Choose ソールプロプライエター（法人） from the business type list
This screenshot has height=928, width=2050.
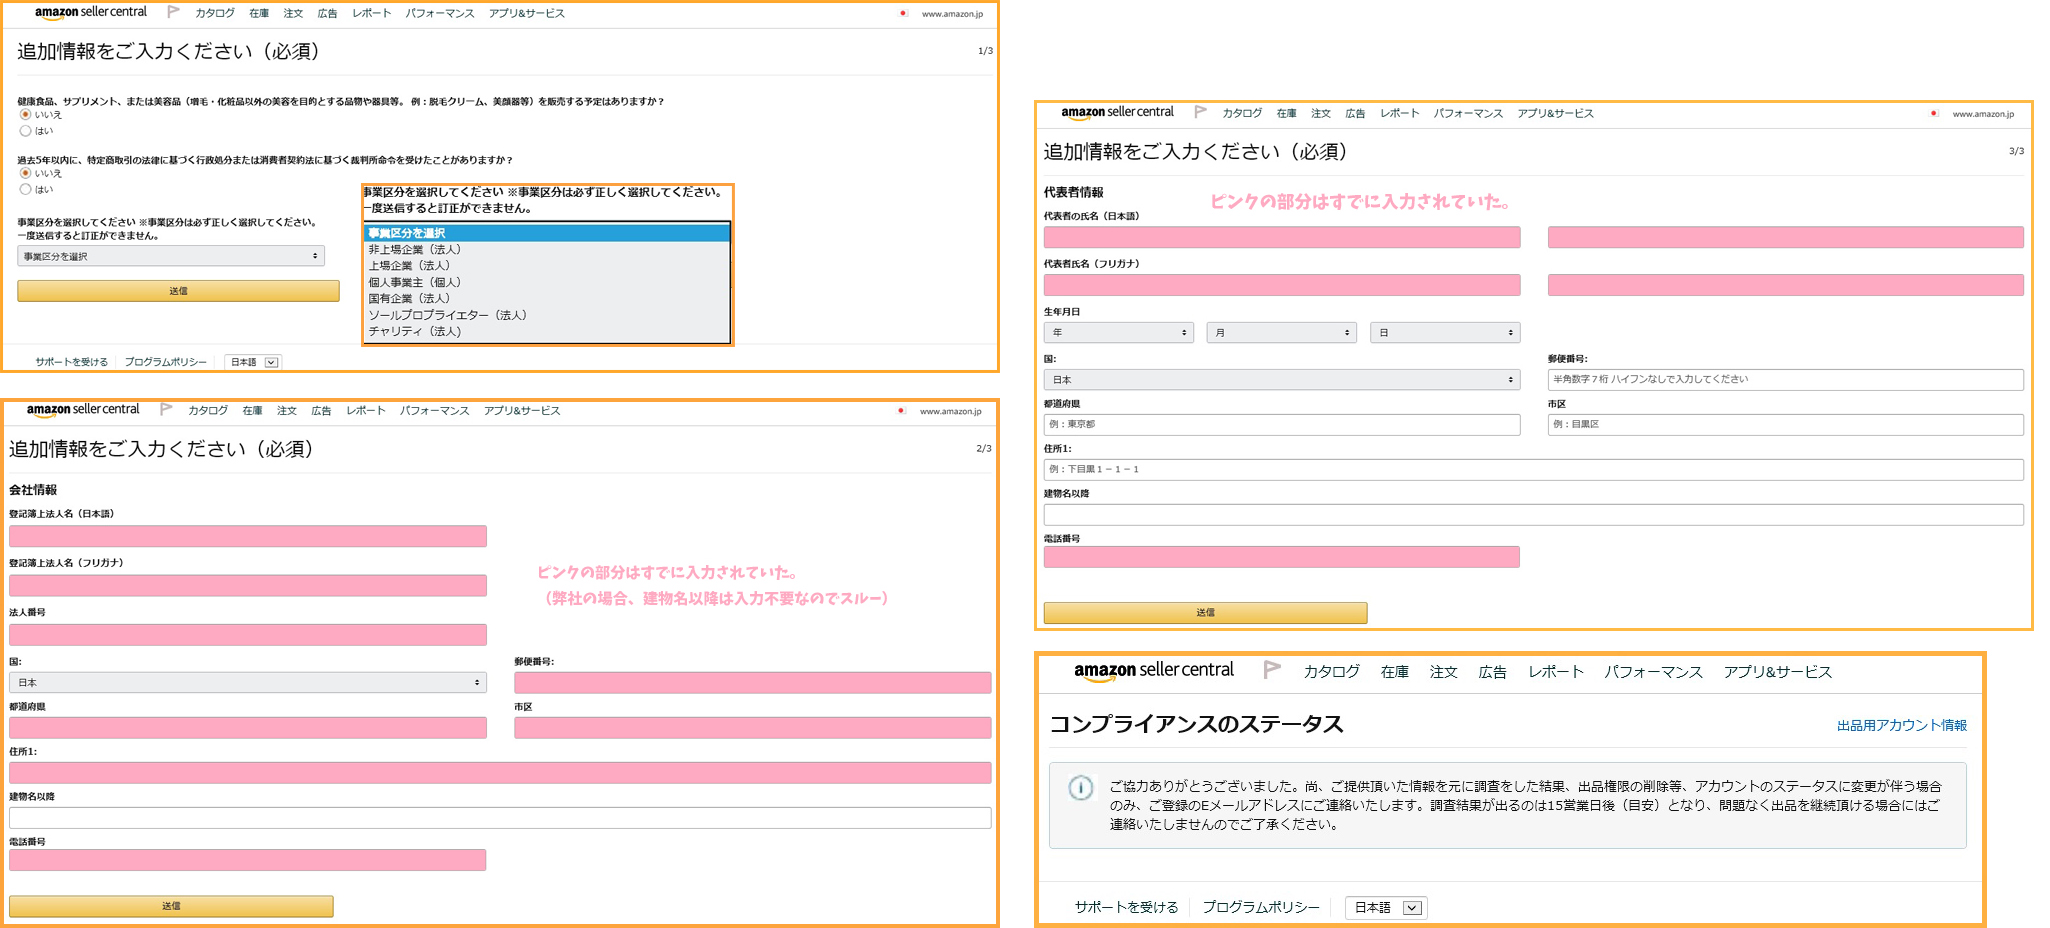(x=547, y=314)
